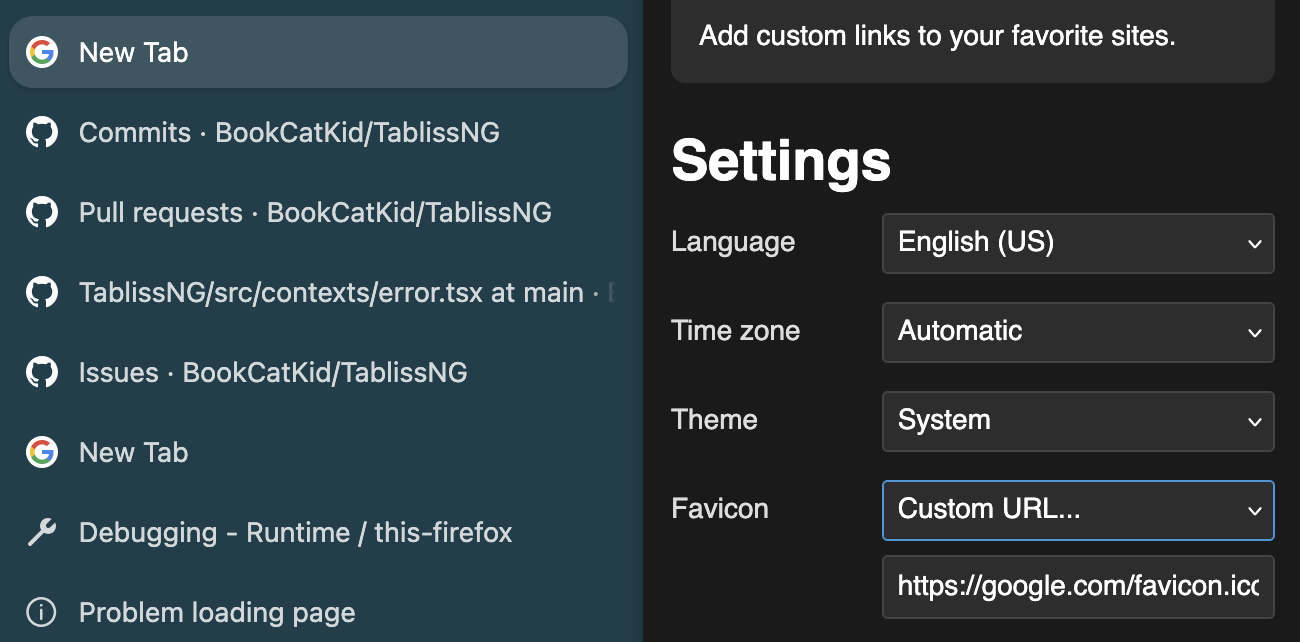The image size is (1300, 642).
Task: Click the 'Add custom links' widget card
Action: 972,38
